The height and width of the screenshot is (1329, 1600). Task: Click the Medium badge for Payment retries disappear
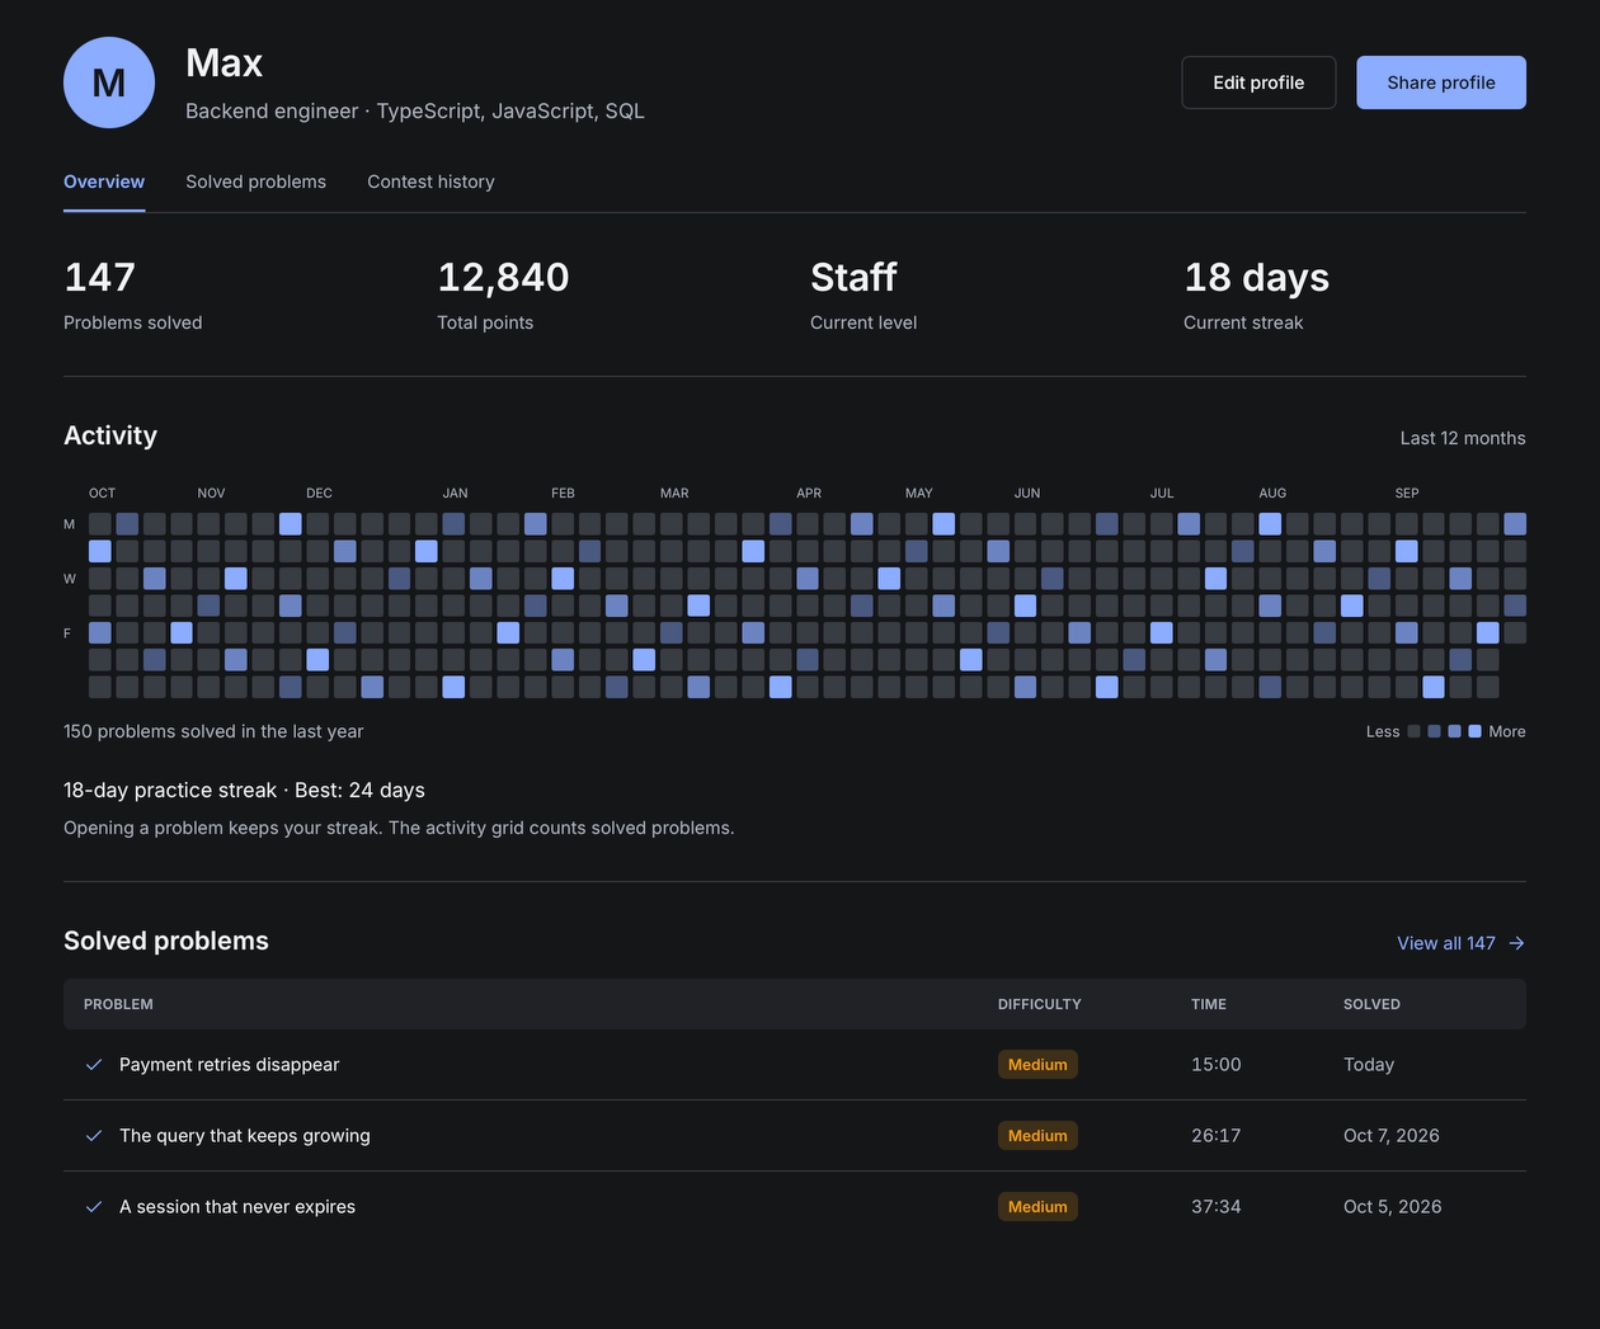point(1037,1064)
